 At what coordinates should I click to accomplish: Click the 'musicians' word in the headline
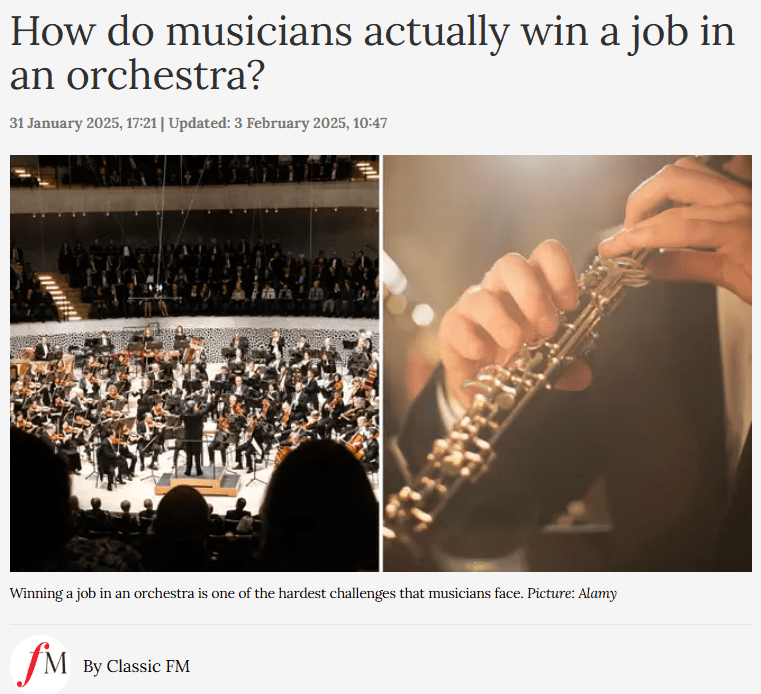point(259,32)
